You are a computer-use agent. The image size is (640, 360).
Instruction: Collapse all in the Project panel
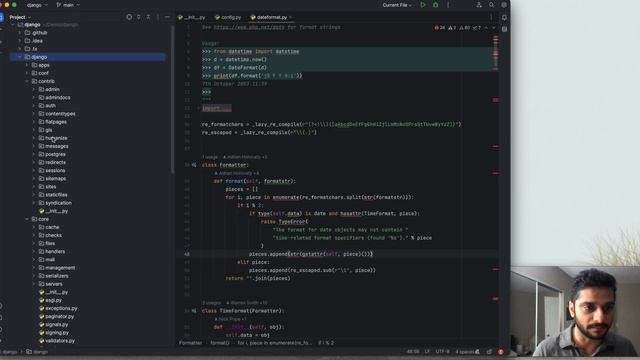tap(148, 17)
